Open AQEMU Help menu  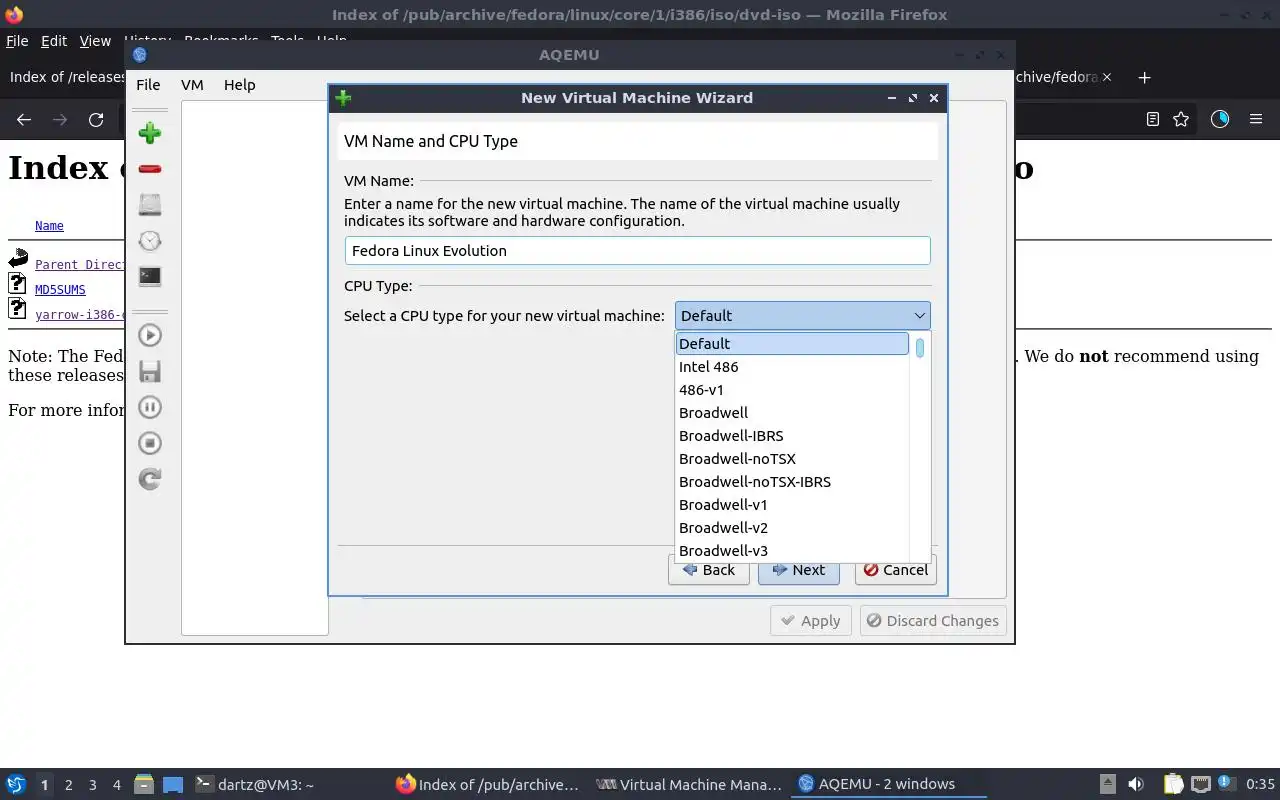point(240,85)
